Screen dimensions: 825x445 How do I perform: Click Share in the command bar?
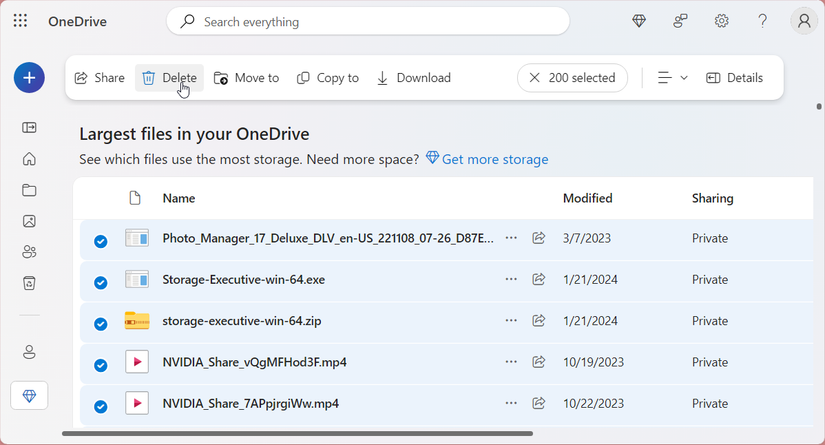click(99, 78)
